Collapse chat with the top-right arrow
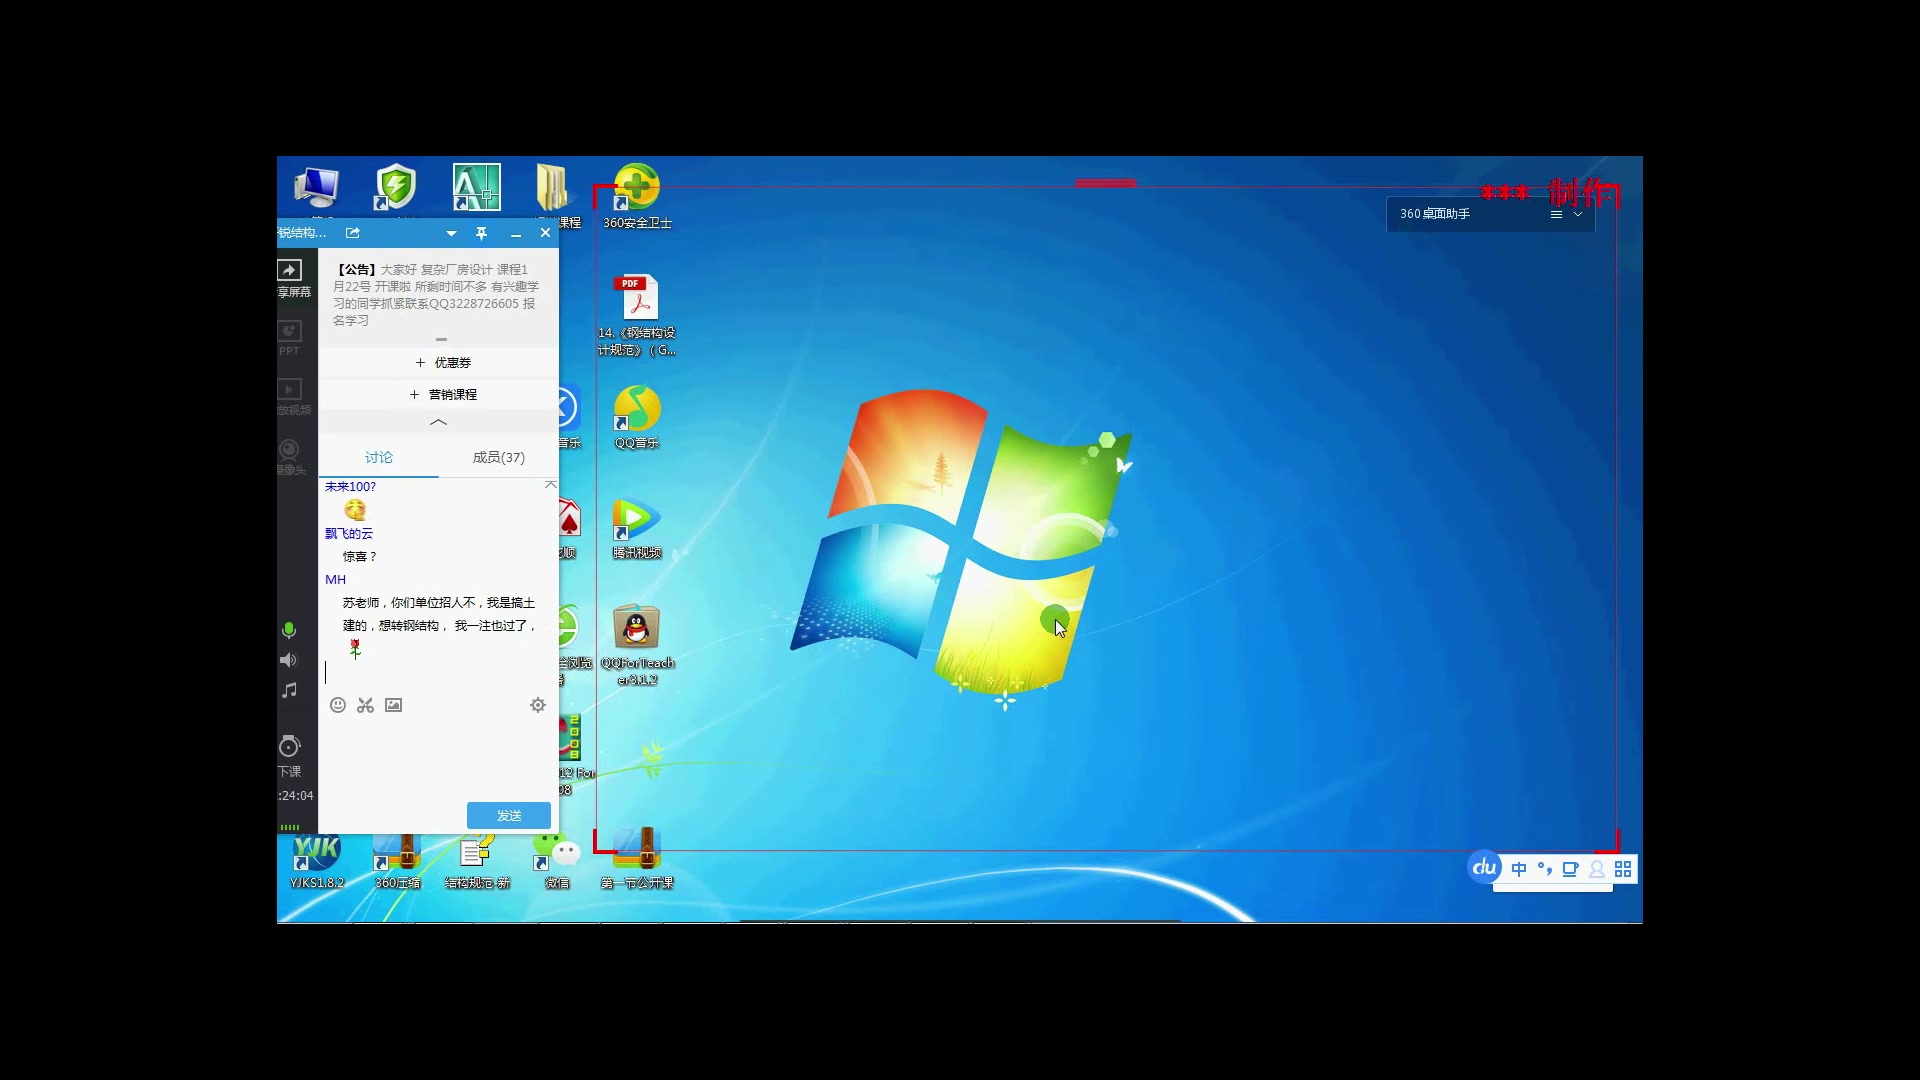The width and height of the screenshot is (1920, 1080). (x=550, y=485)
